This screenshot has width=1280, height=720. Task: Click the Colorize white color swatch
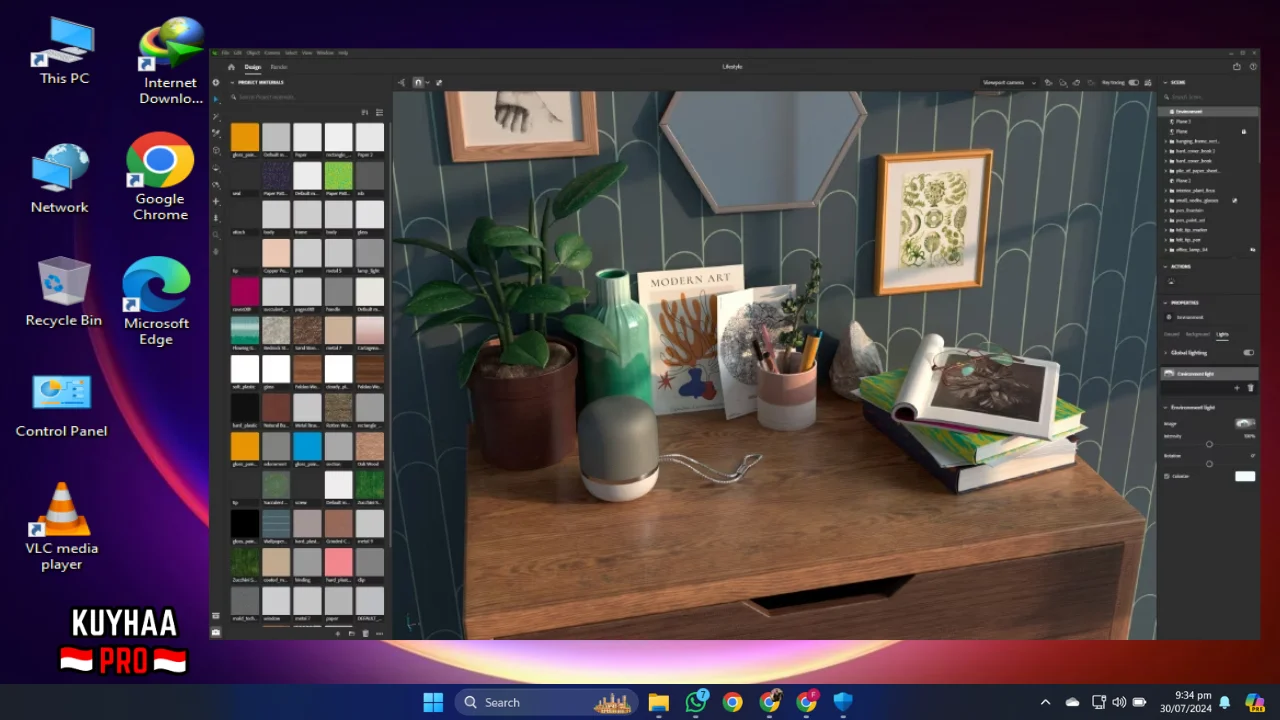click(x=1245, y=476)
